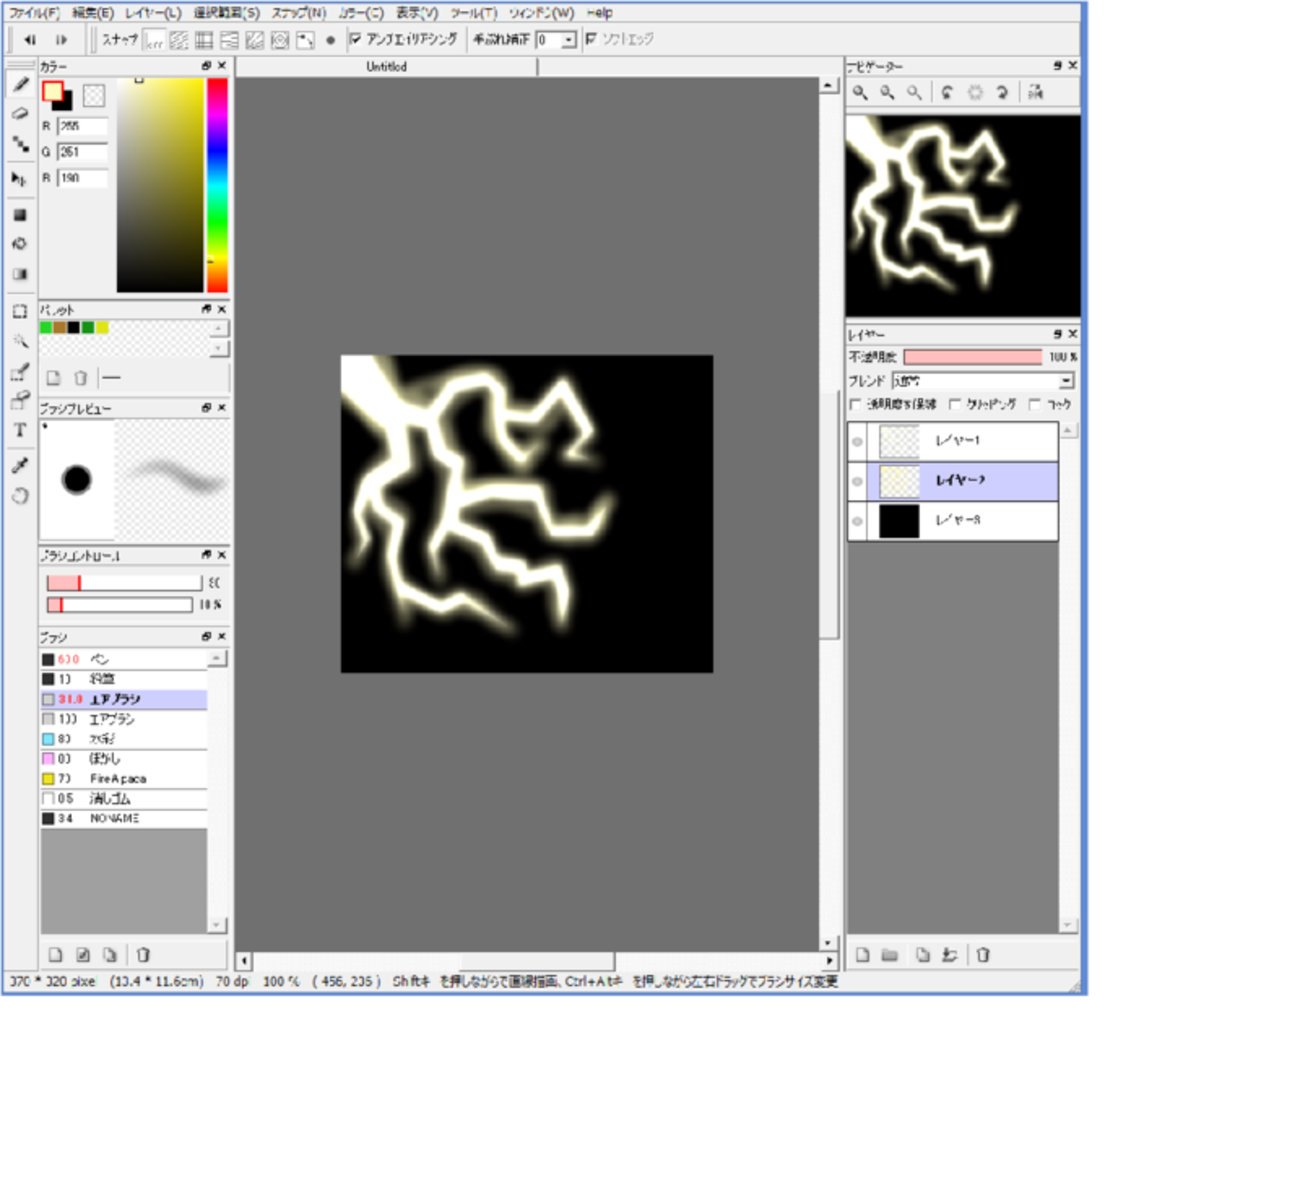The height and width of the screenshot is (1204, 1300).
Task: Open the ファイル(F) menu
Action: point(34,13)
